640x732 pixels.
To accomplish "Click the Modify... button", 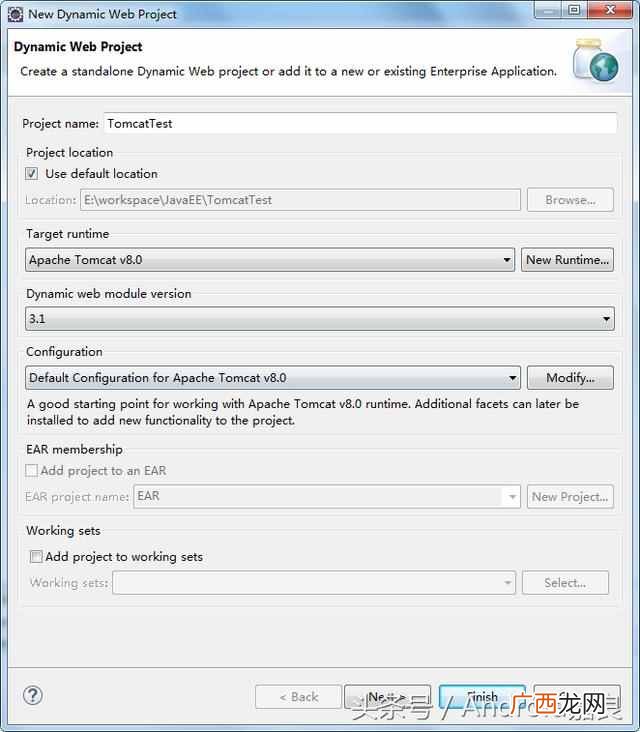I will 570,377.
